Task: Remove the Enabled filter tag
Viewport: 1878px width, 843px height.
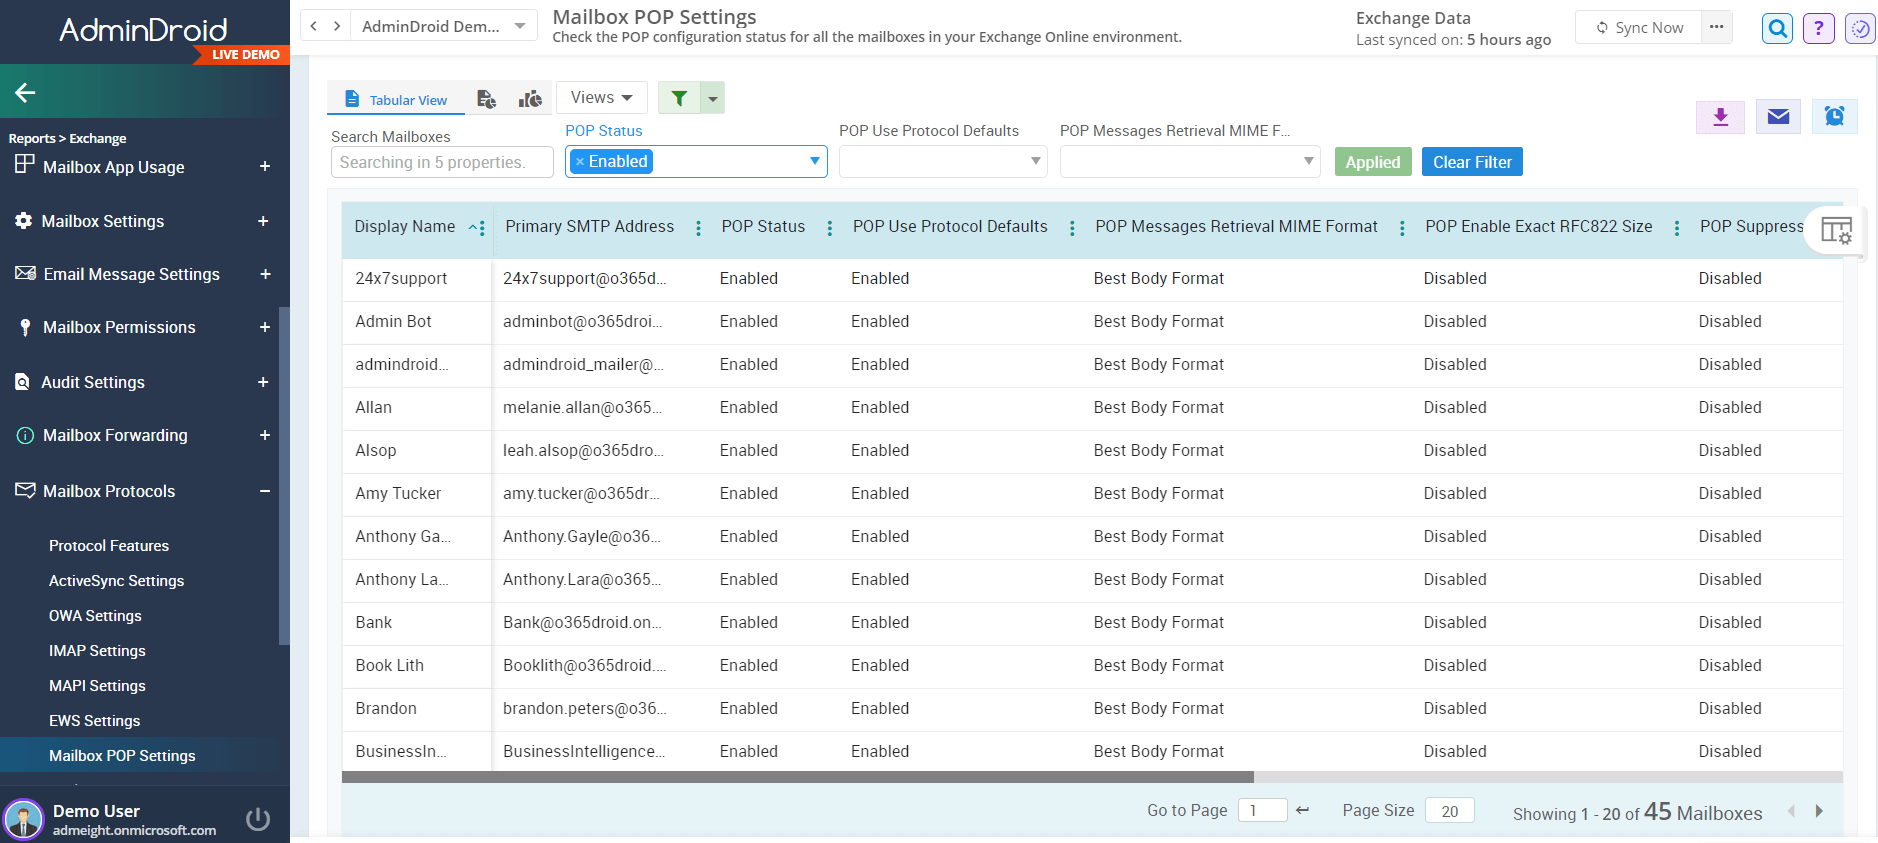Action: [x=580, y=162]
